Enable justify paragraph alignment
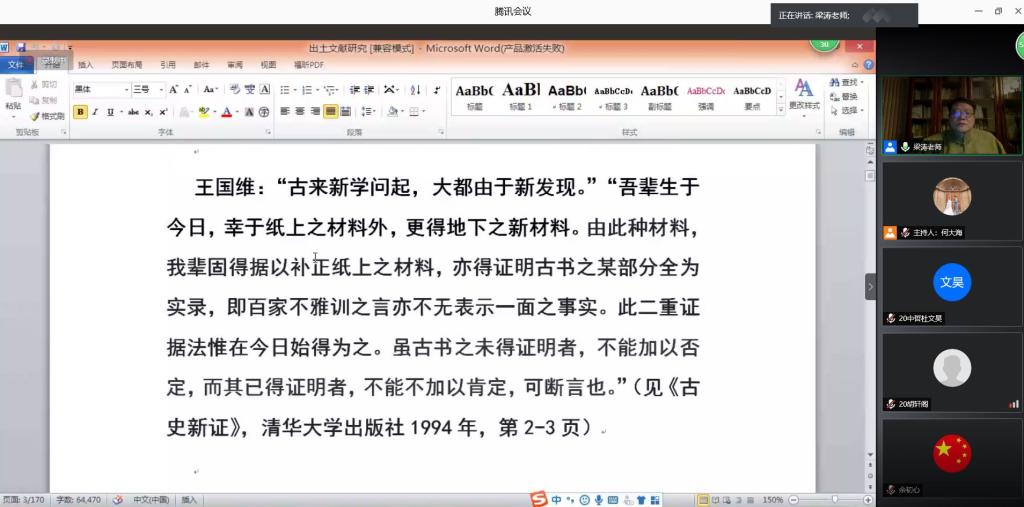 click(x=330, y=112)
